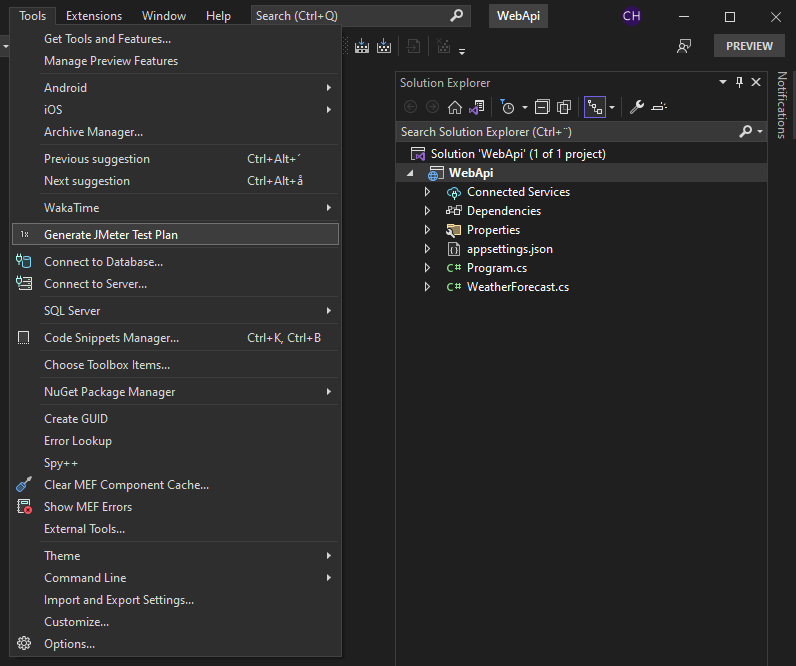The image size is (796, 666).
Task: Collapse the WebApi project node
Action: click(x=410, y=173)
